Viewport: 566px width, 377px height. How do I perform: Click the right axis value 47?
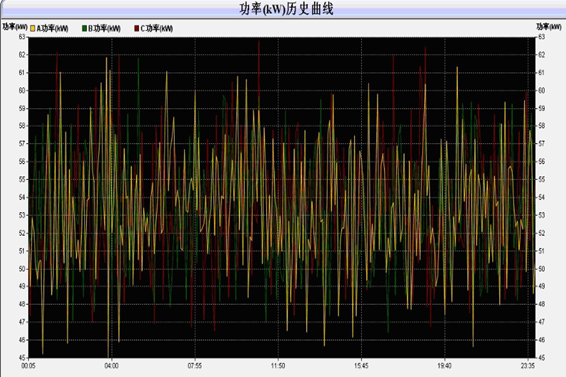(x=541, y=322)
